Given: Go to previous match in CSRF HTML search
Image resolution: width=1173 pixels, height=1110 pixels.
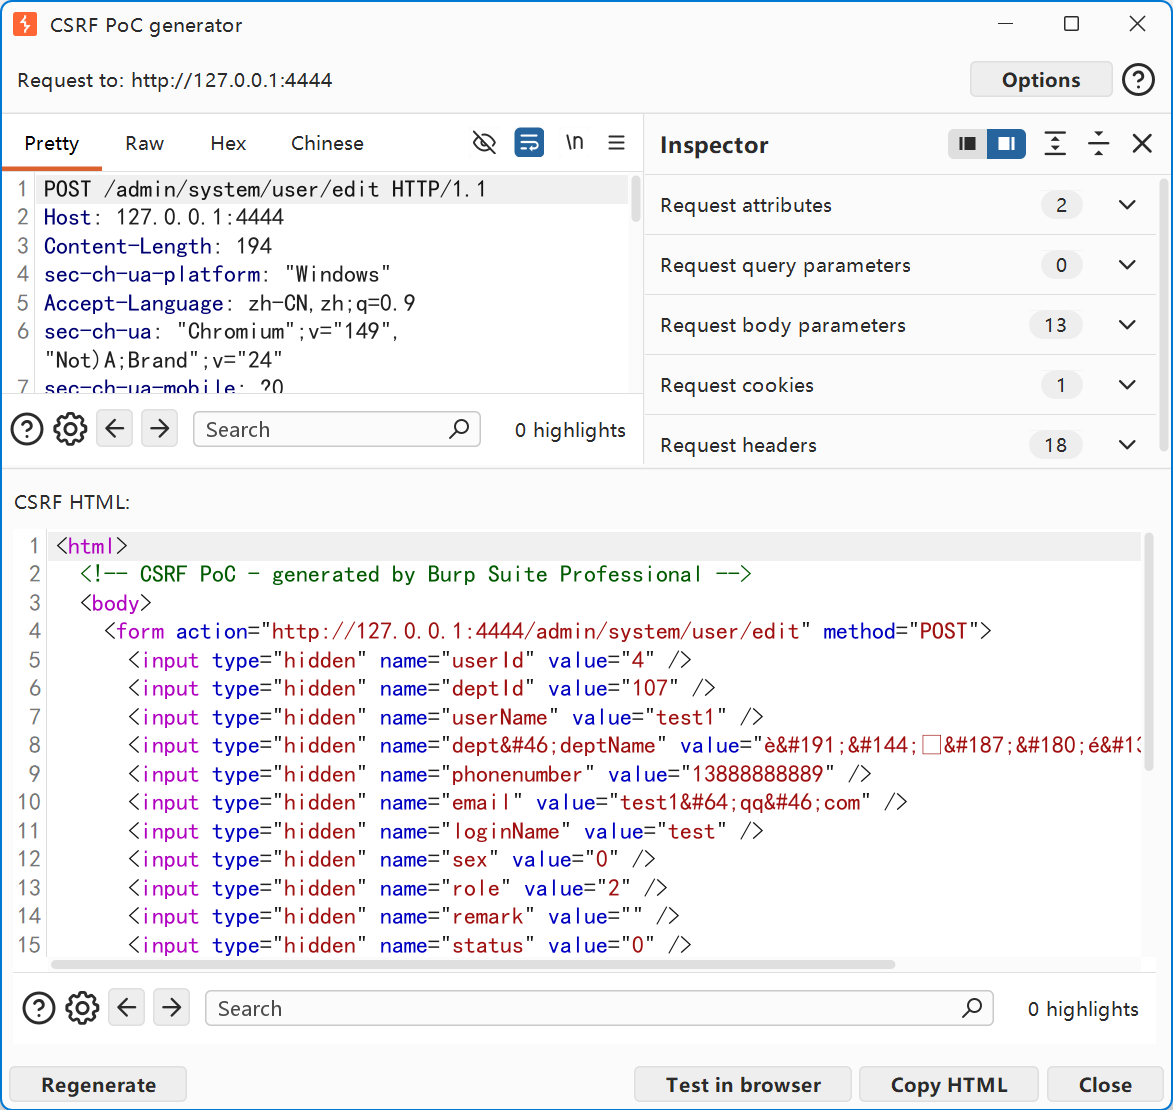Looking at the screenshot, I should [126, 1008].
